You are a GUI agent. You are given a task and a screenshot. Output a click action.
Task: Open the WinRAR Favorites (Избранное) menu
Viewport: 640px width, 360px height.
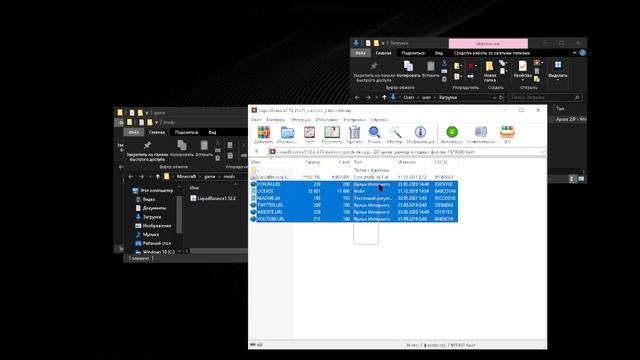[x=327, y=120]
